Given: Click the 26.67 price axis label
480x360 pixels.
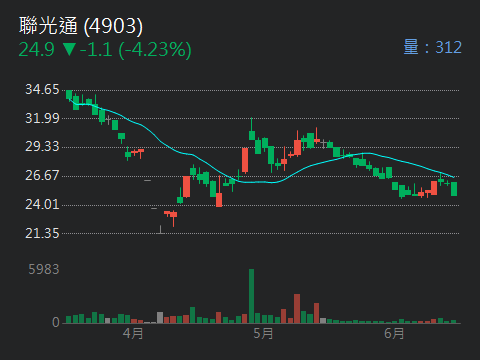Looking at the screenshot, I should point(42,176).
